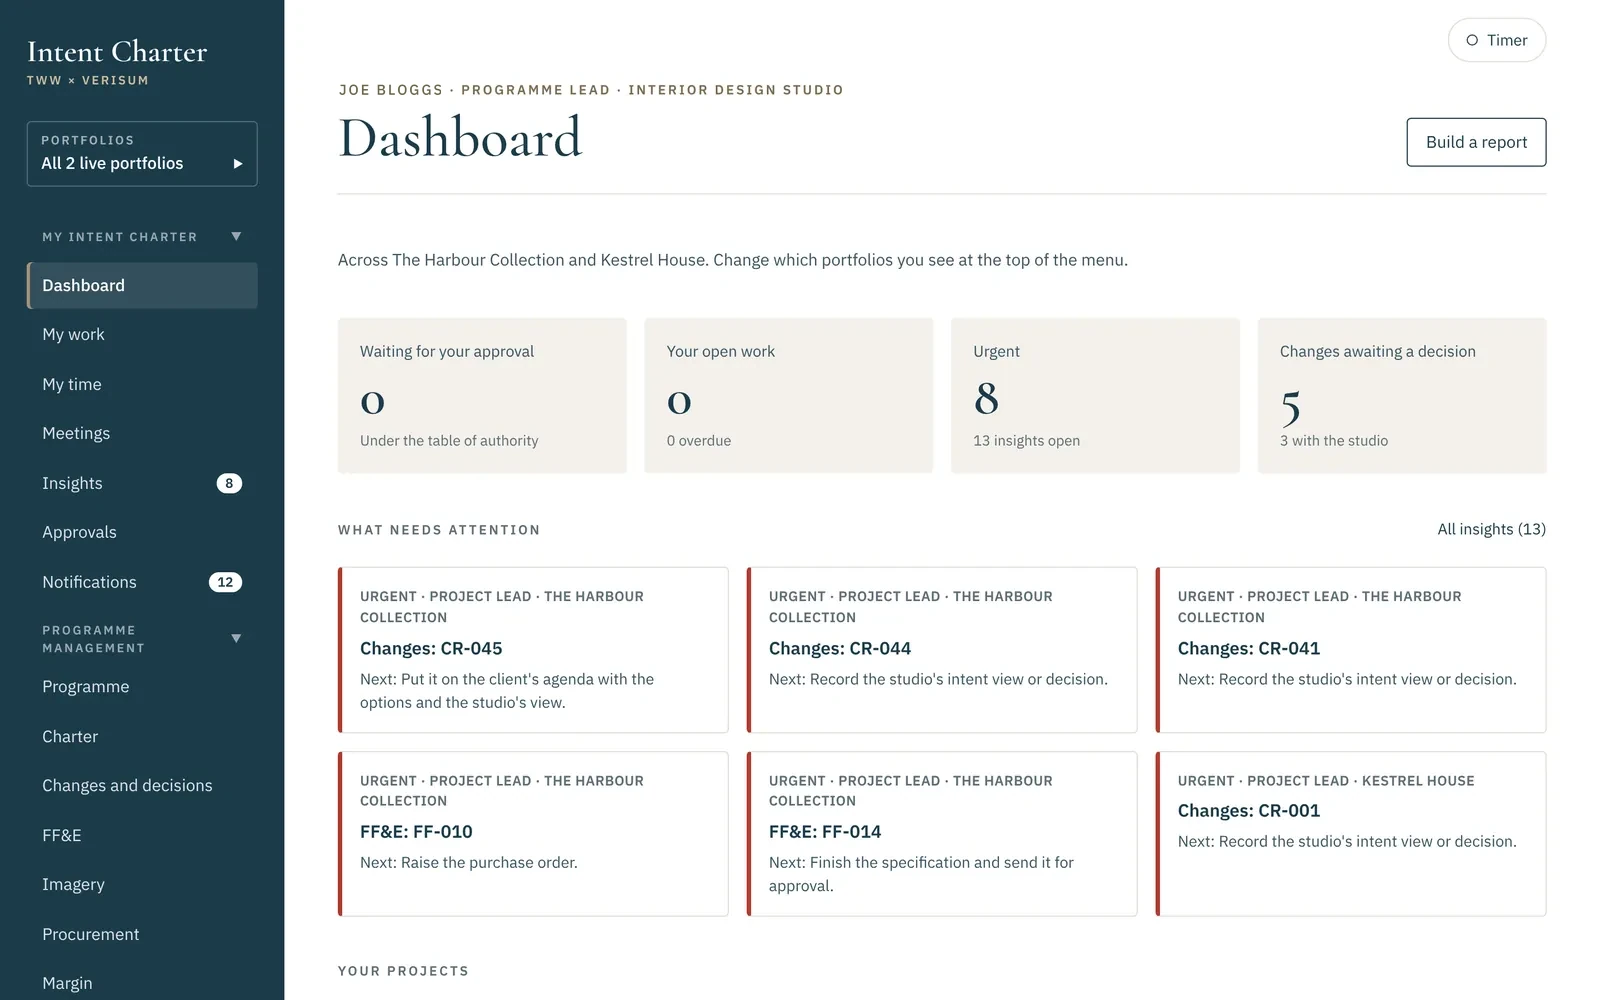Open the Programme page
Viewport: 1600px width, 1000px height.
click(x=142, y=687)
